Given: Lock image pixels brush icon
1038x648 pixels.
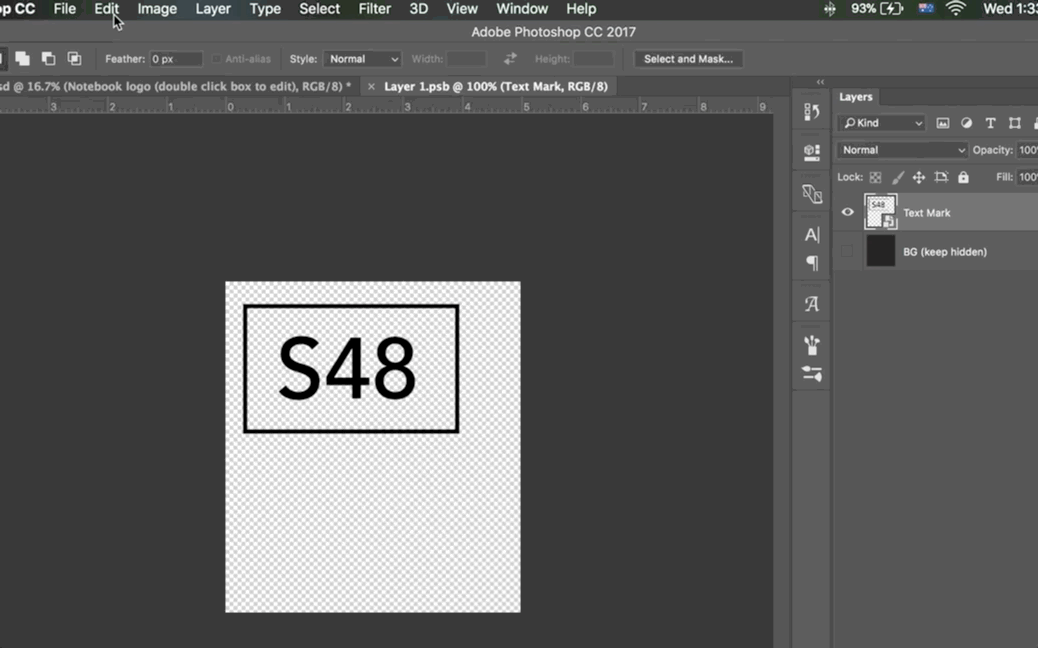Looking at the screenshot, I should point(898,177).
